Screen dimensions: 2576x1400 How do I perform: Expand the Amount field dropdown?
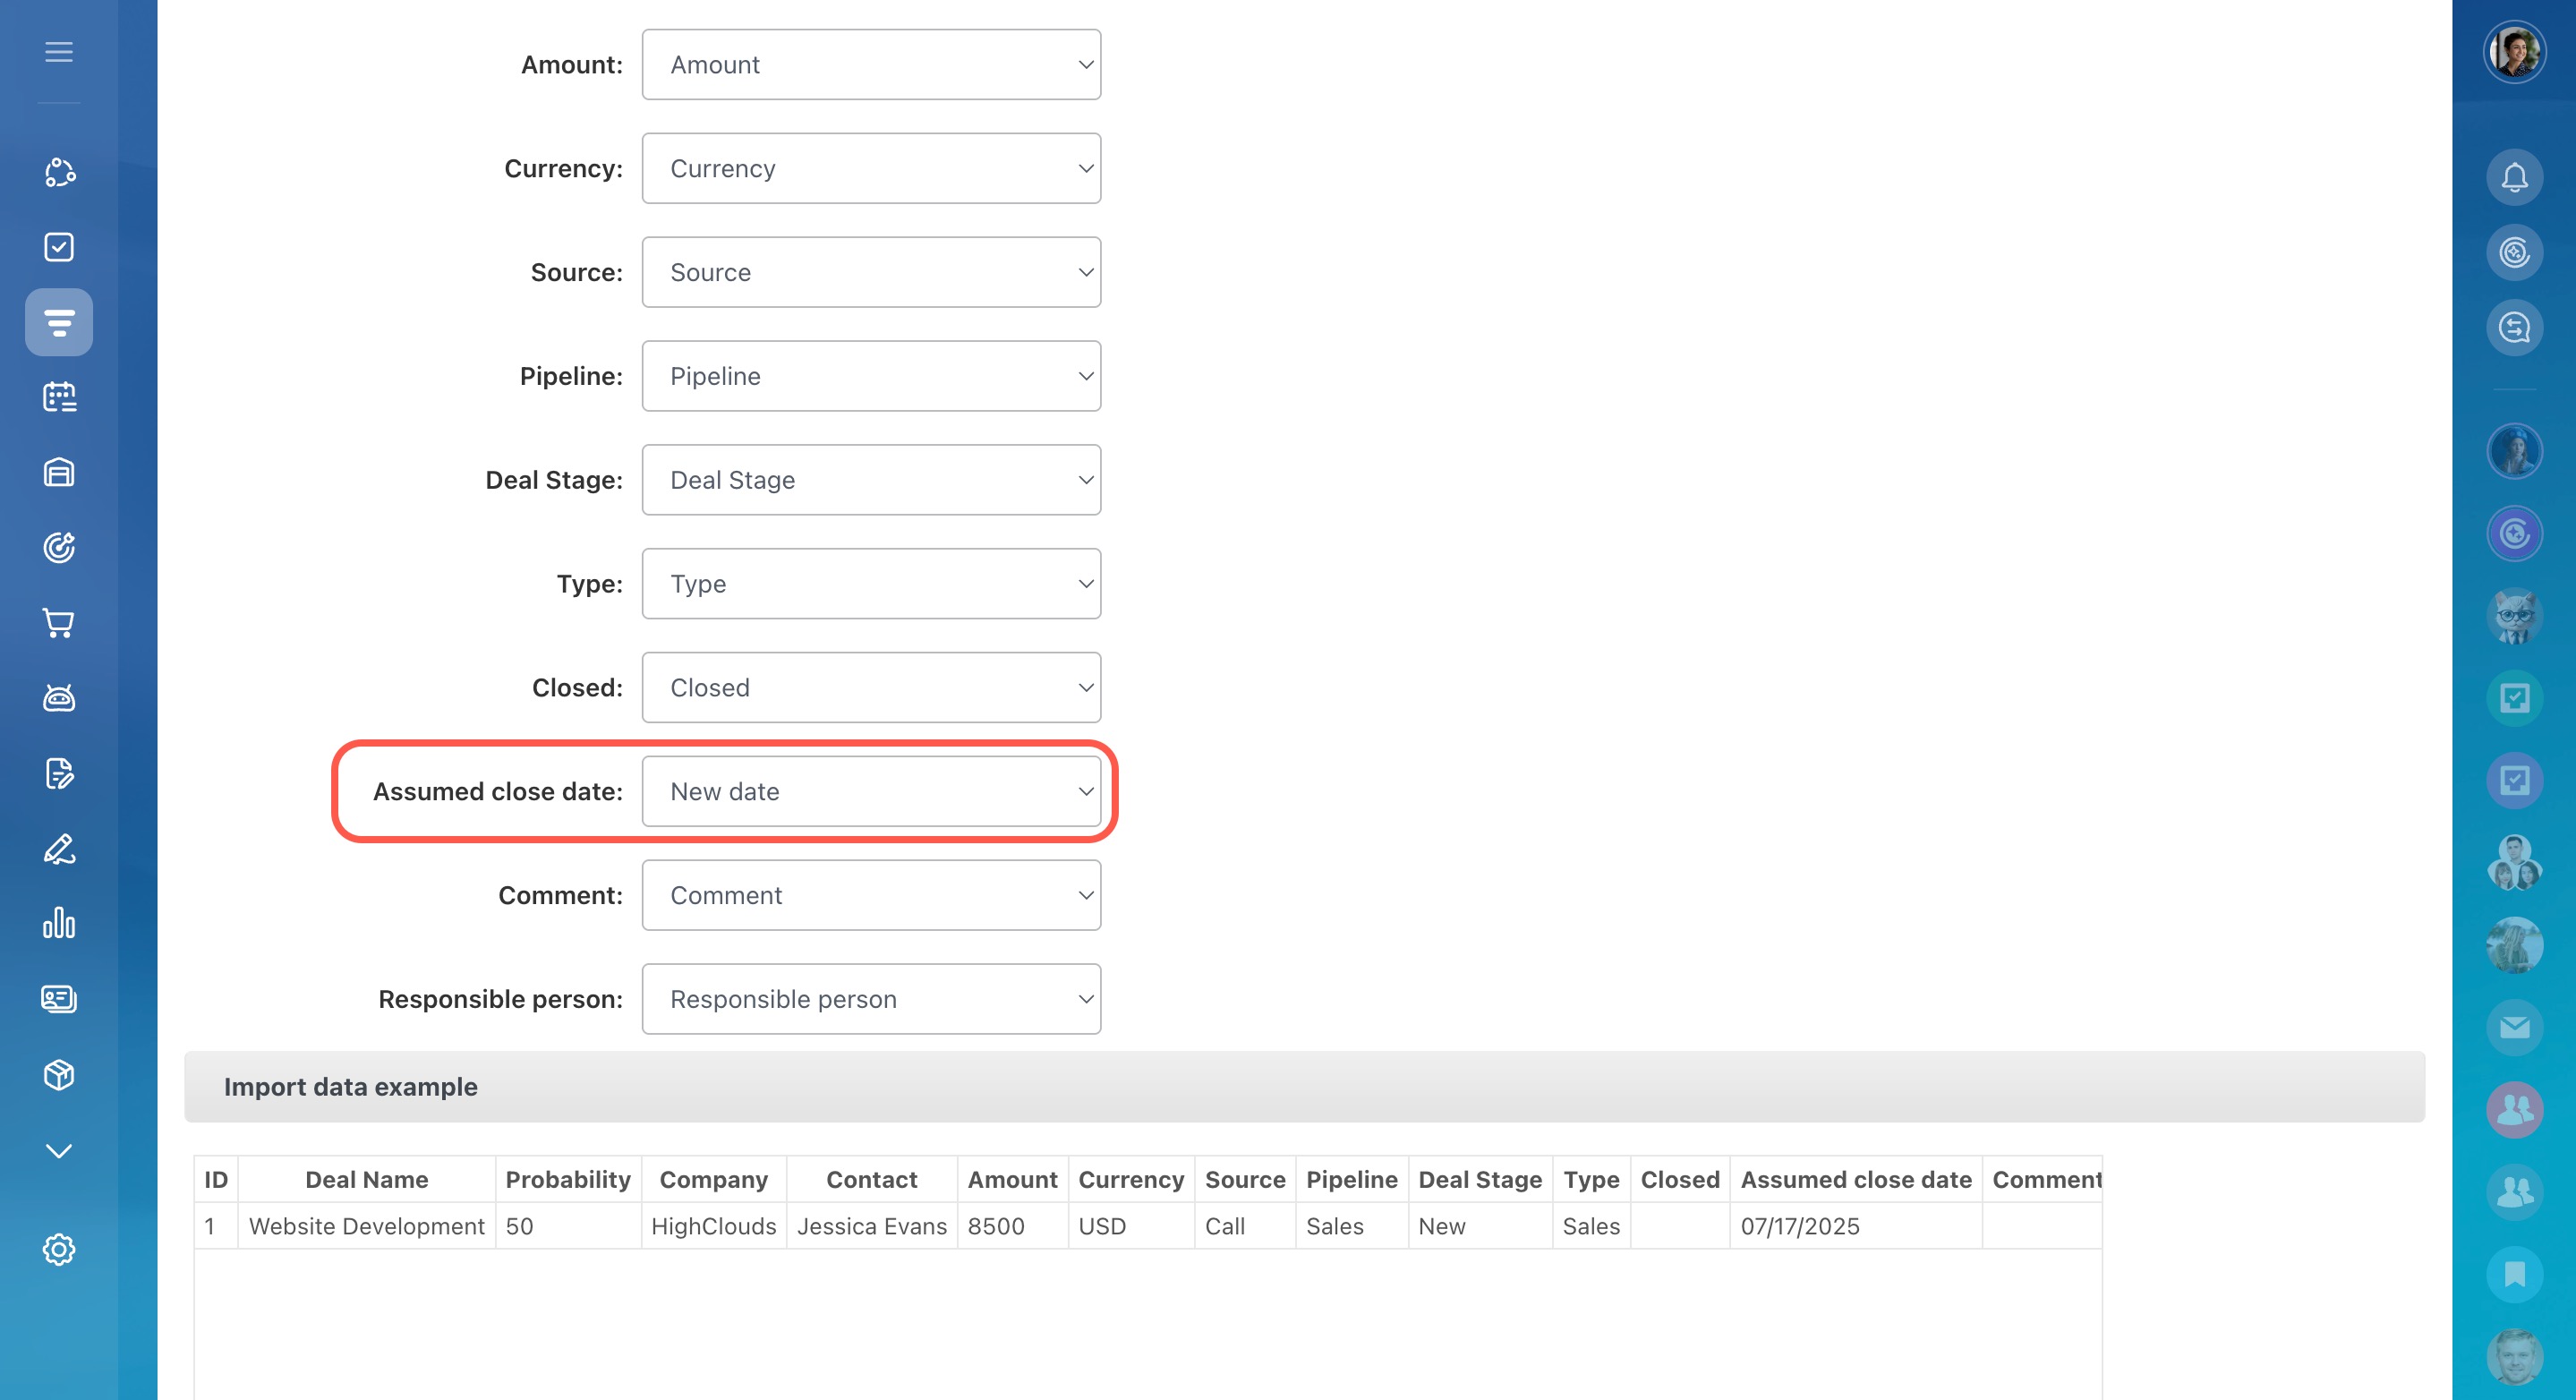click(871, 65)
